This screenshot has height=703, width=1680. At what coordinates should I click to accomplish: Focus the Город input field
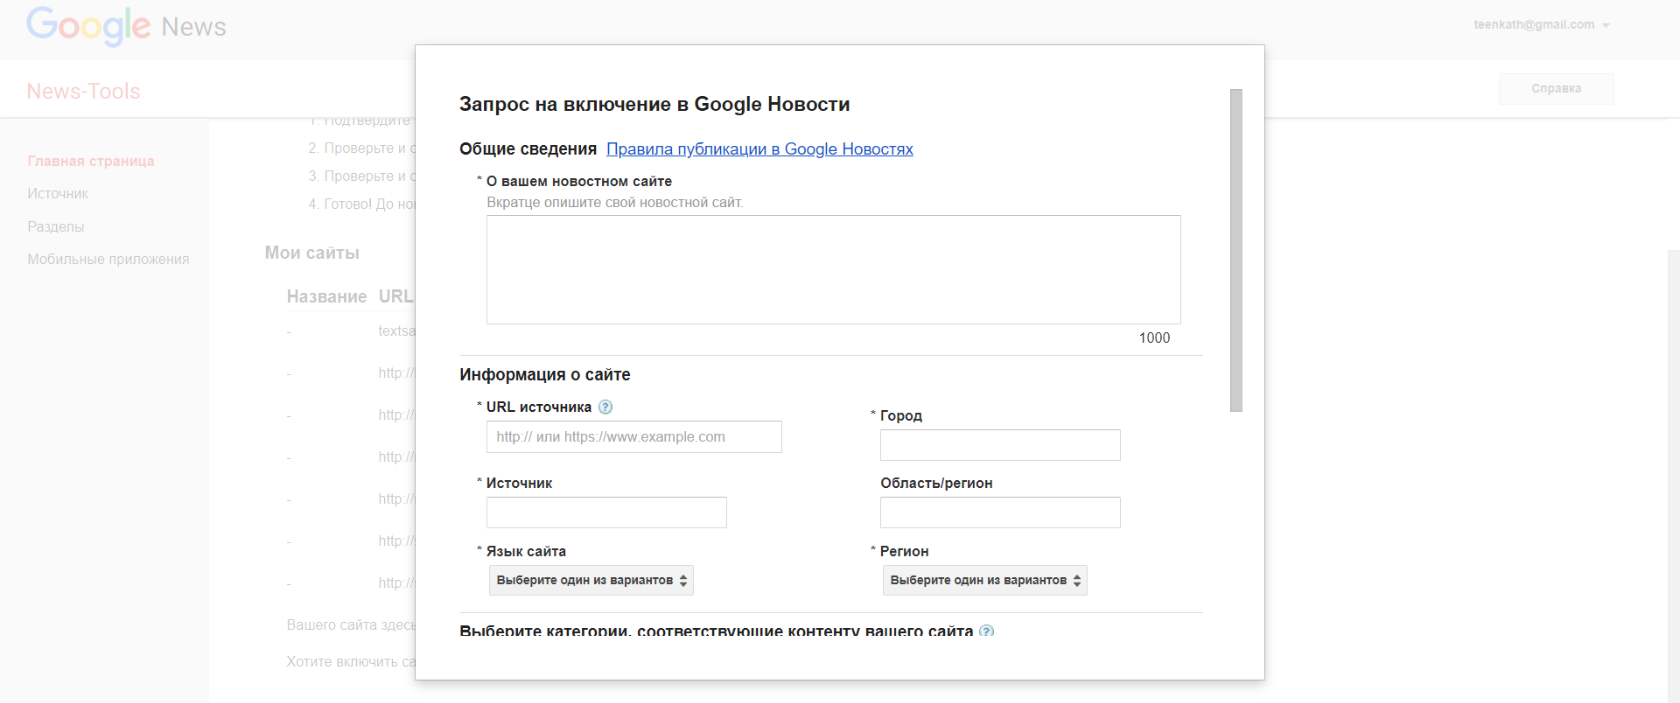1000,445
